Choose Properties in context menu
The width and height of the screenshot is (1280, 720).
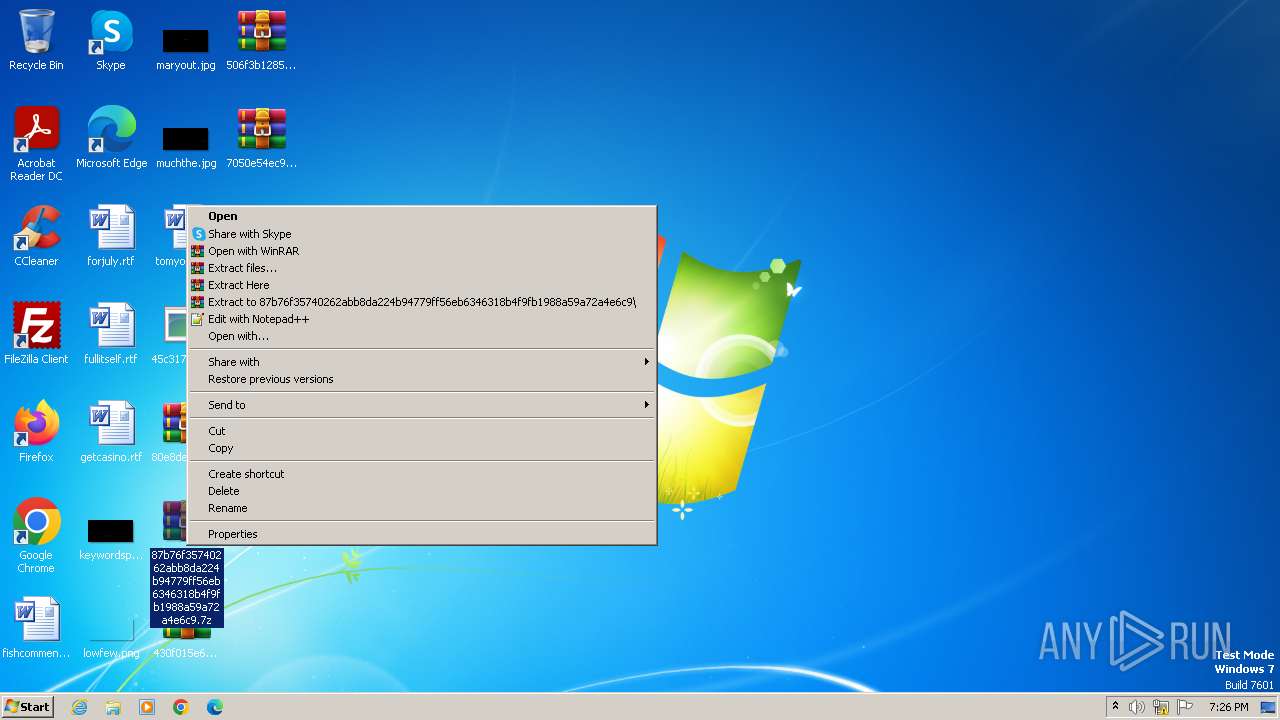[x=422, y=534]
